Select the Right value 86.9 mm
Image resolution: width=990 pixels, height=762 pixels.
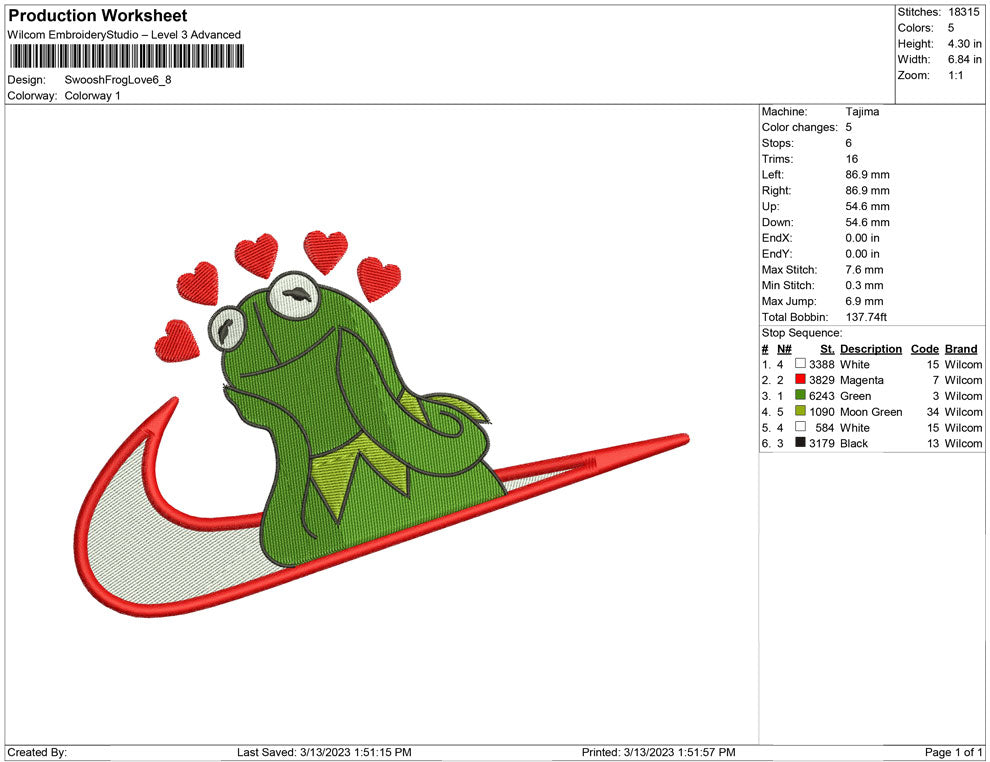(868, 190)
